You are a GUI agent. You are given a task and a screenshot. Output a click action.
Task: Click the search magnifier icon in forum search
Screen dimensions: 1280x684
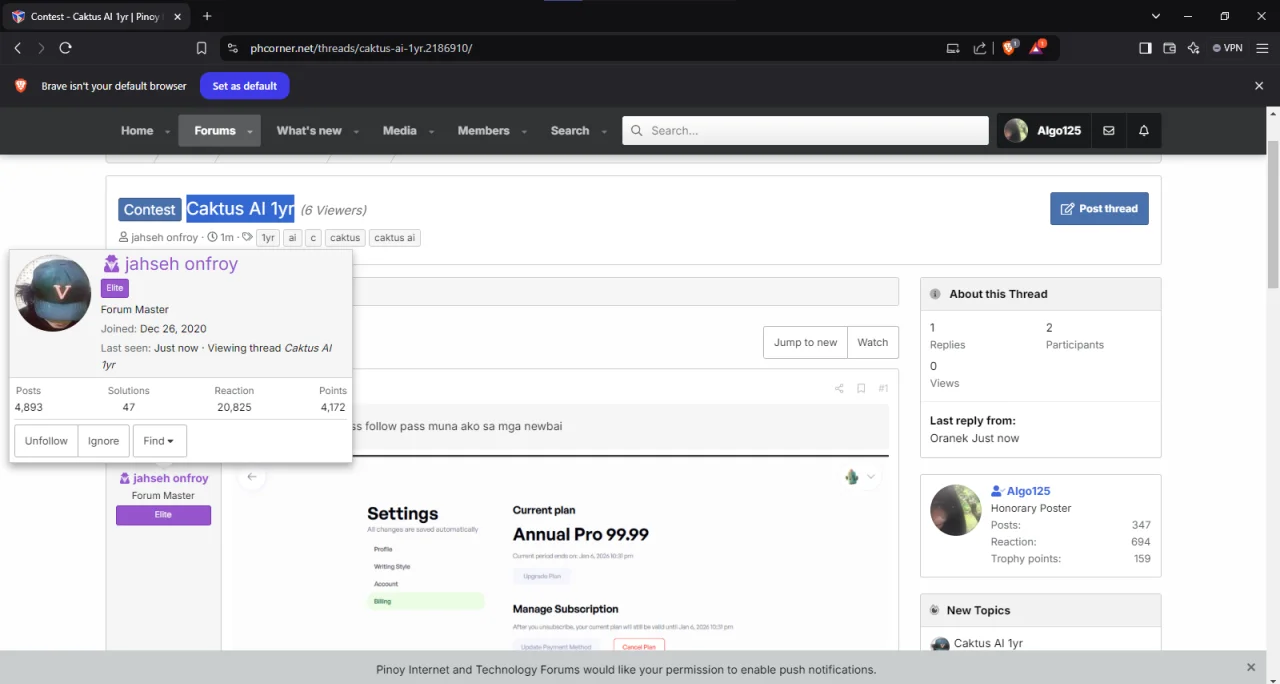pos(636,131)
